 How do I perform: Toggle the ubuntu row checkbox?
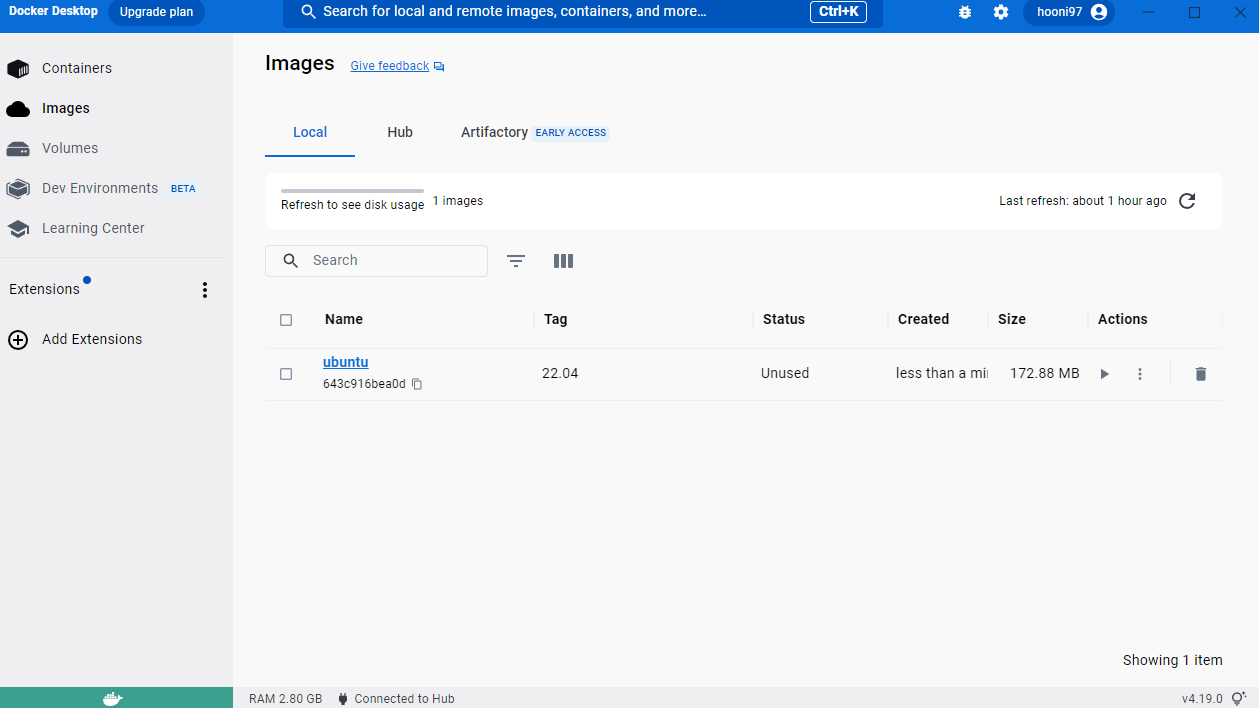[286, 374]
